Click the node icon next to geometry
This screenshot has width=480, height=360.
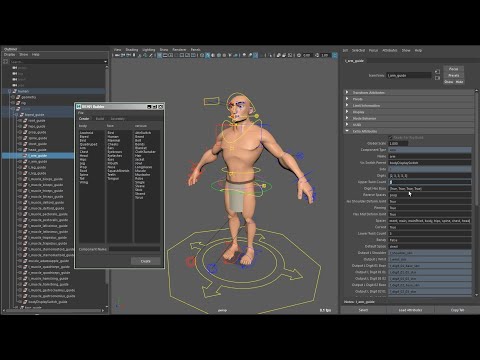pos(19,97)
